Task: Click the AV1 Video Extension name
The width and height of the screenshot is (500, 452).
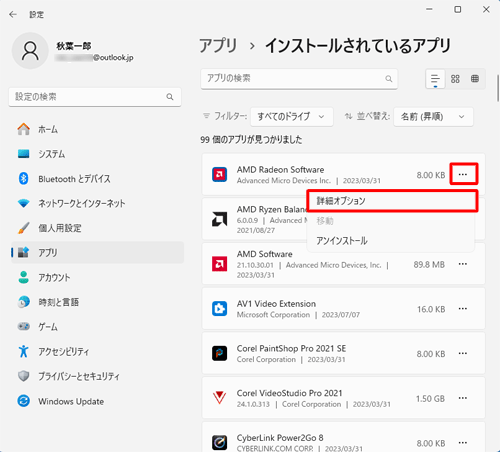Action: 276,304
